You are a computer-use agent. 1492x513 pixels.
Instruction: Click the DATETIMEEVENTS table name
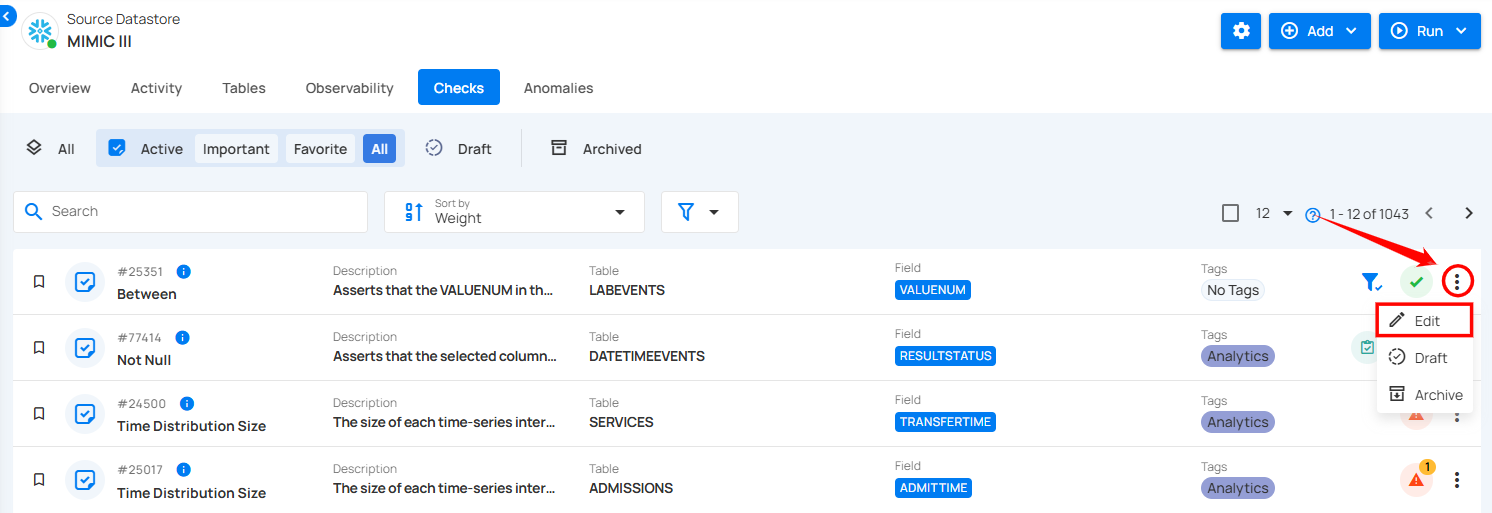tap(647, 356)
